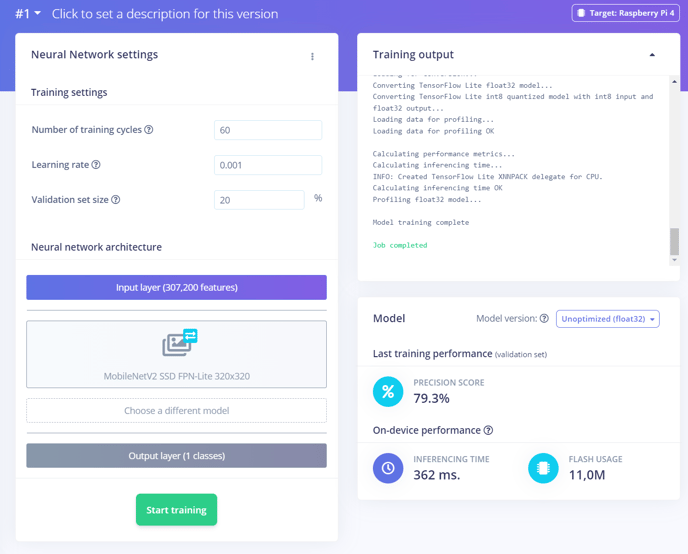688x554 pixels.
Task: Click the help icon next to Learning rate
Action: point(96,164)
